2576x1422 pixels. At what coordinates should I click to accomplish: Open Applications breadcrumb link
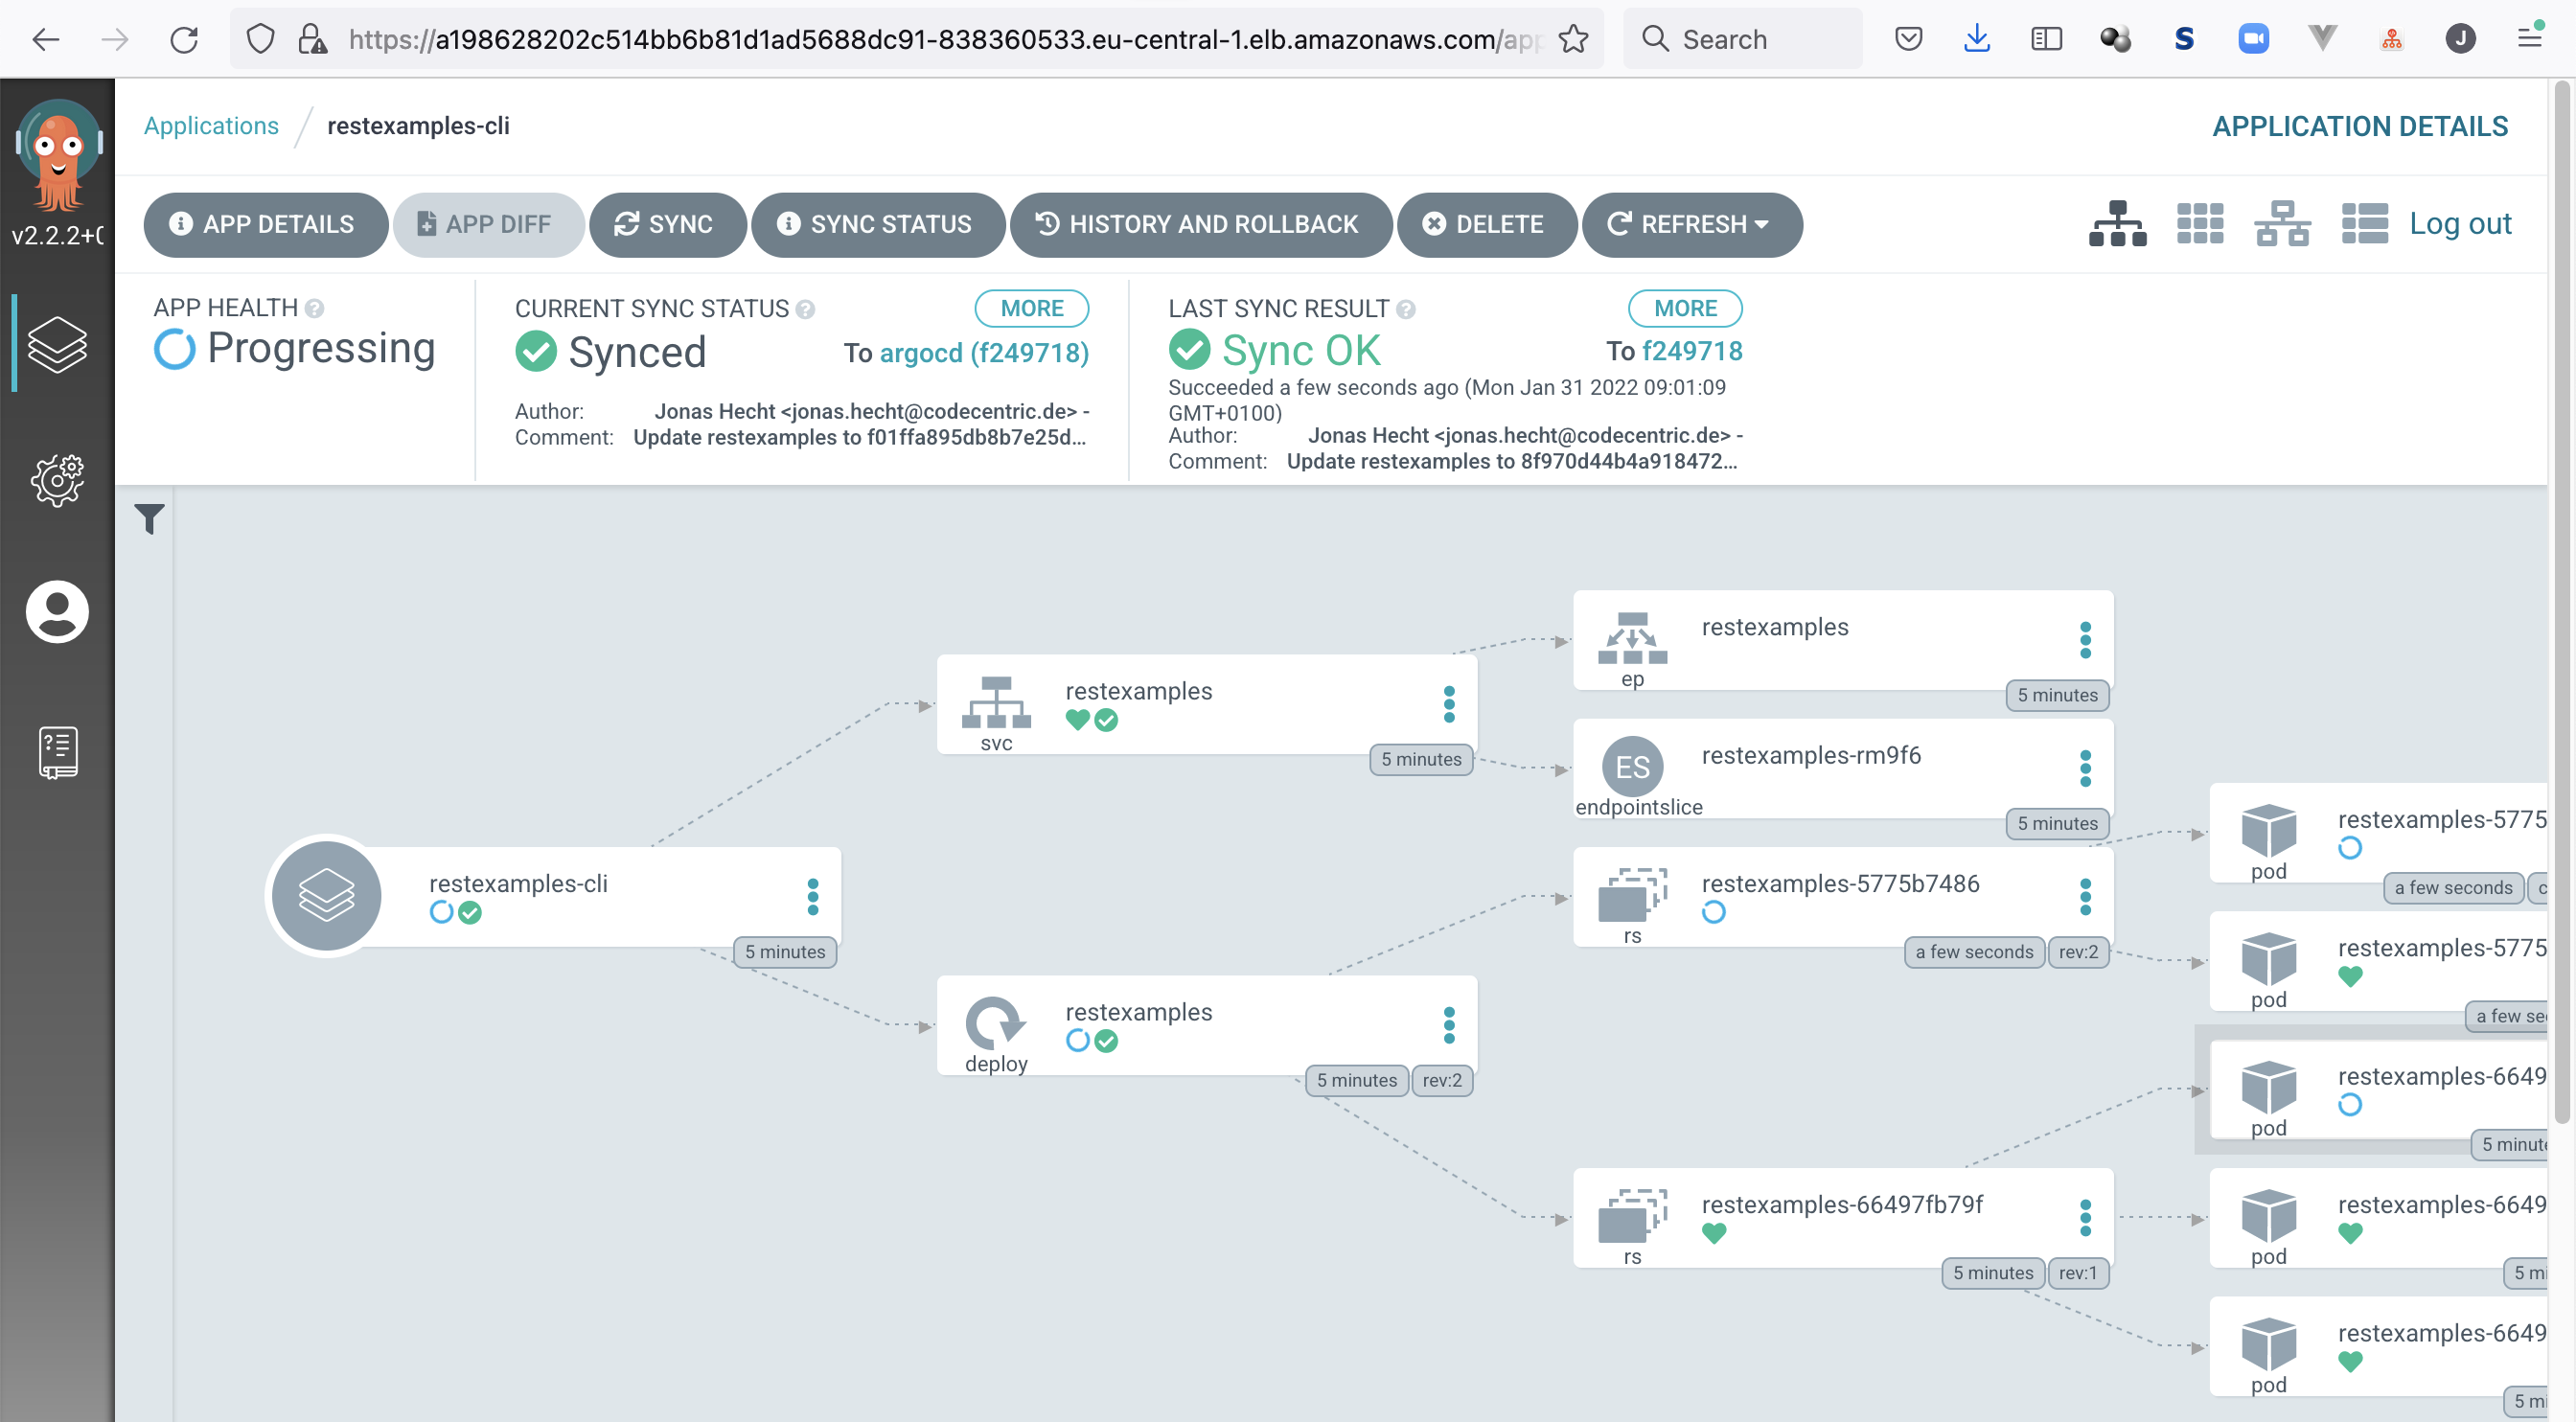(x=211, y=126)
